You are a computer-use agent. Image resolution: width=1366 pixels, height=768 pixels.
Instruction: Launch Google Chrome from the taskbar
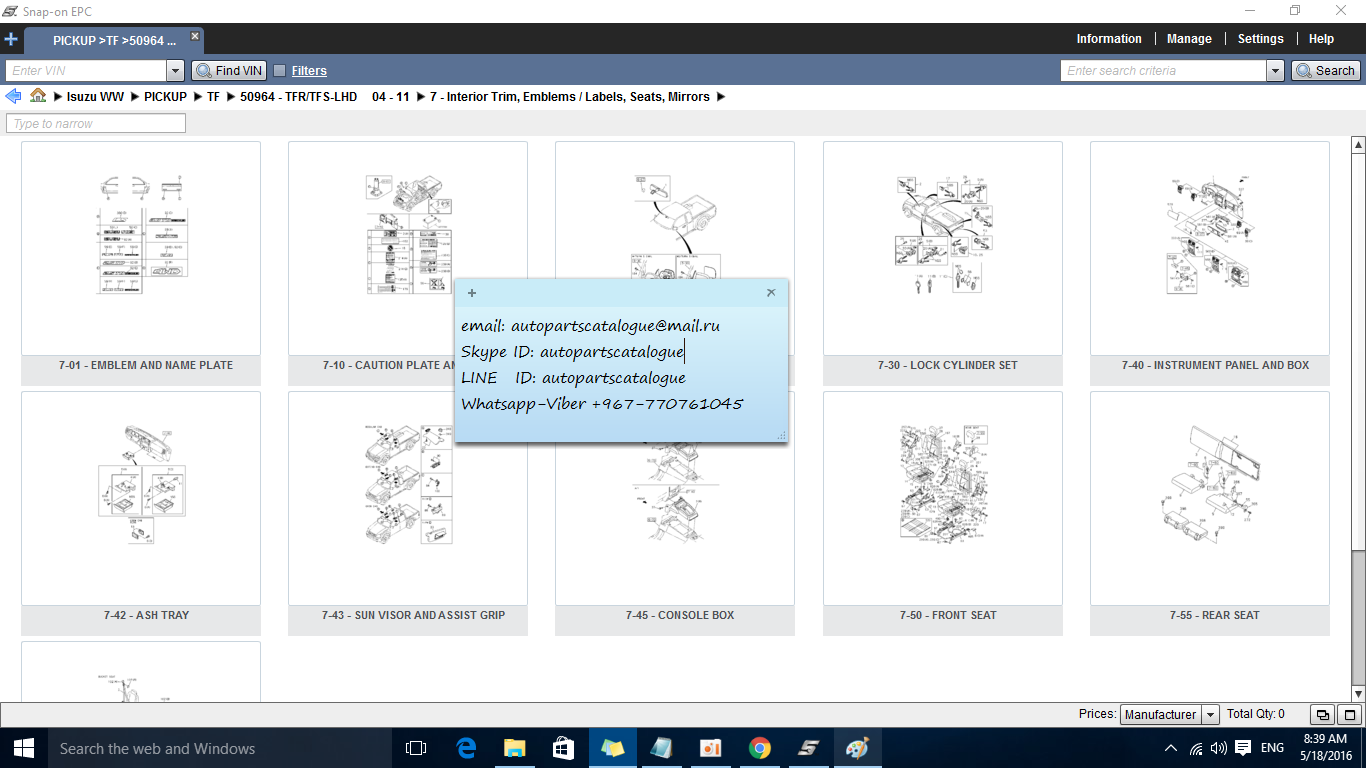(760, 748)
